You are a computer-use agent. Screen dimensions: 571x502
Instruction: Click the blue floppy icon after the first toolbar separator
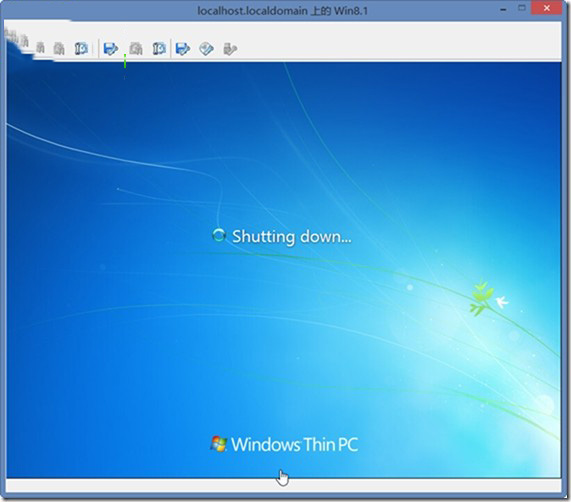(111, 48)
